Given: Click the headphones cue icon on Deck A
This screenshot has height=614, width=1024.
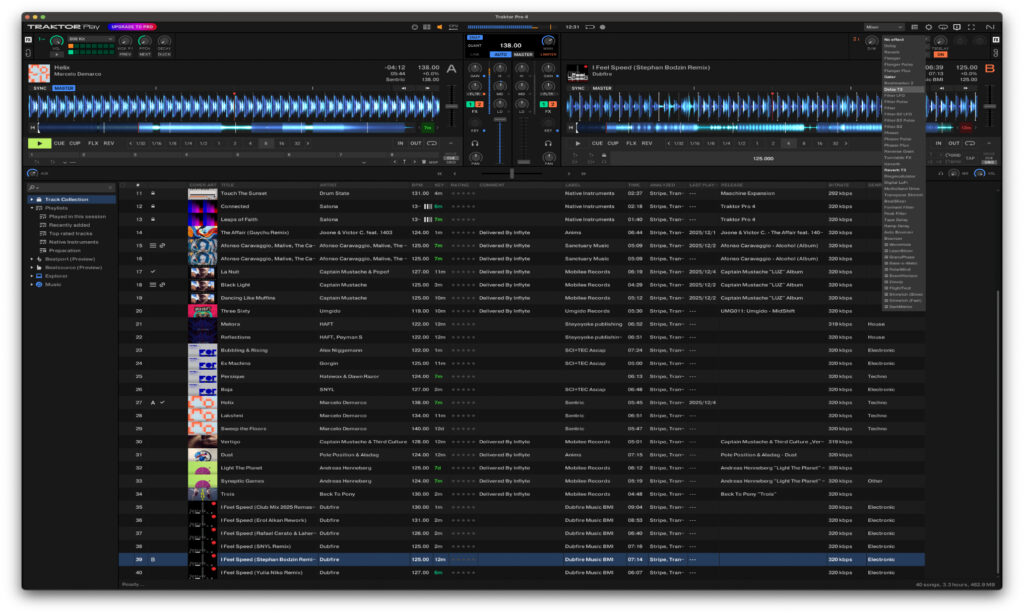Looking at the screenshot, I should coord(474,143).
